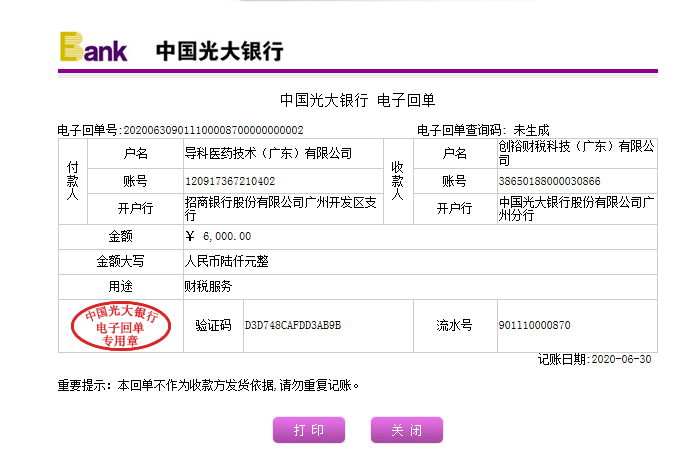
Task: Click the 金额 row label
Action: tap(121, 236)
